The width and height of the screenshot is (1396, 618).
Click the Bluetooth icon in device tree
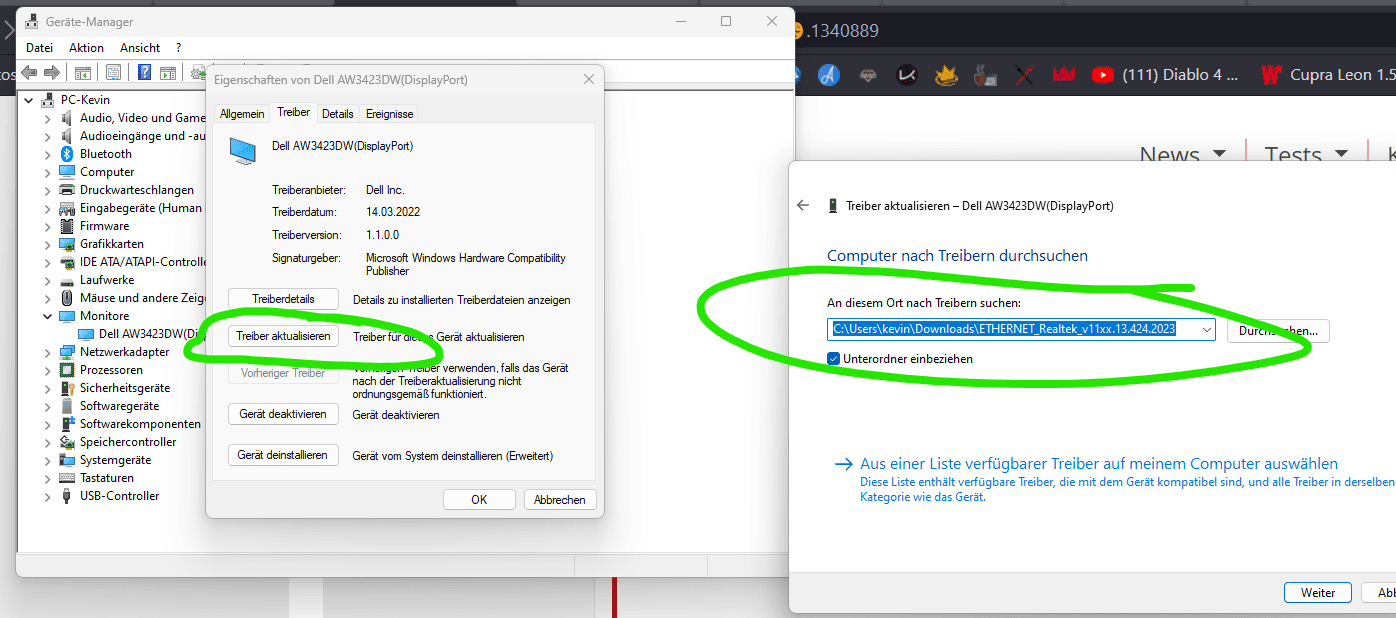[67, 154]
